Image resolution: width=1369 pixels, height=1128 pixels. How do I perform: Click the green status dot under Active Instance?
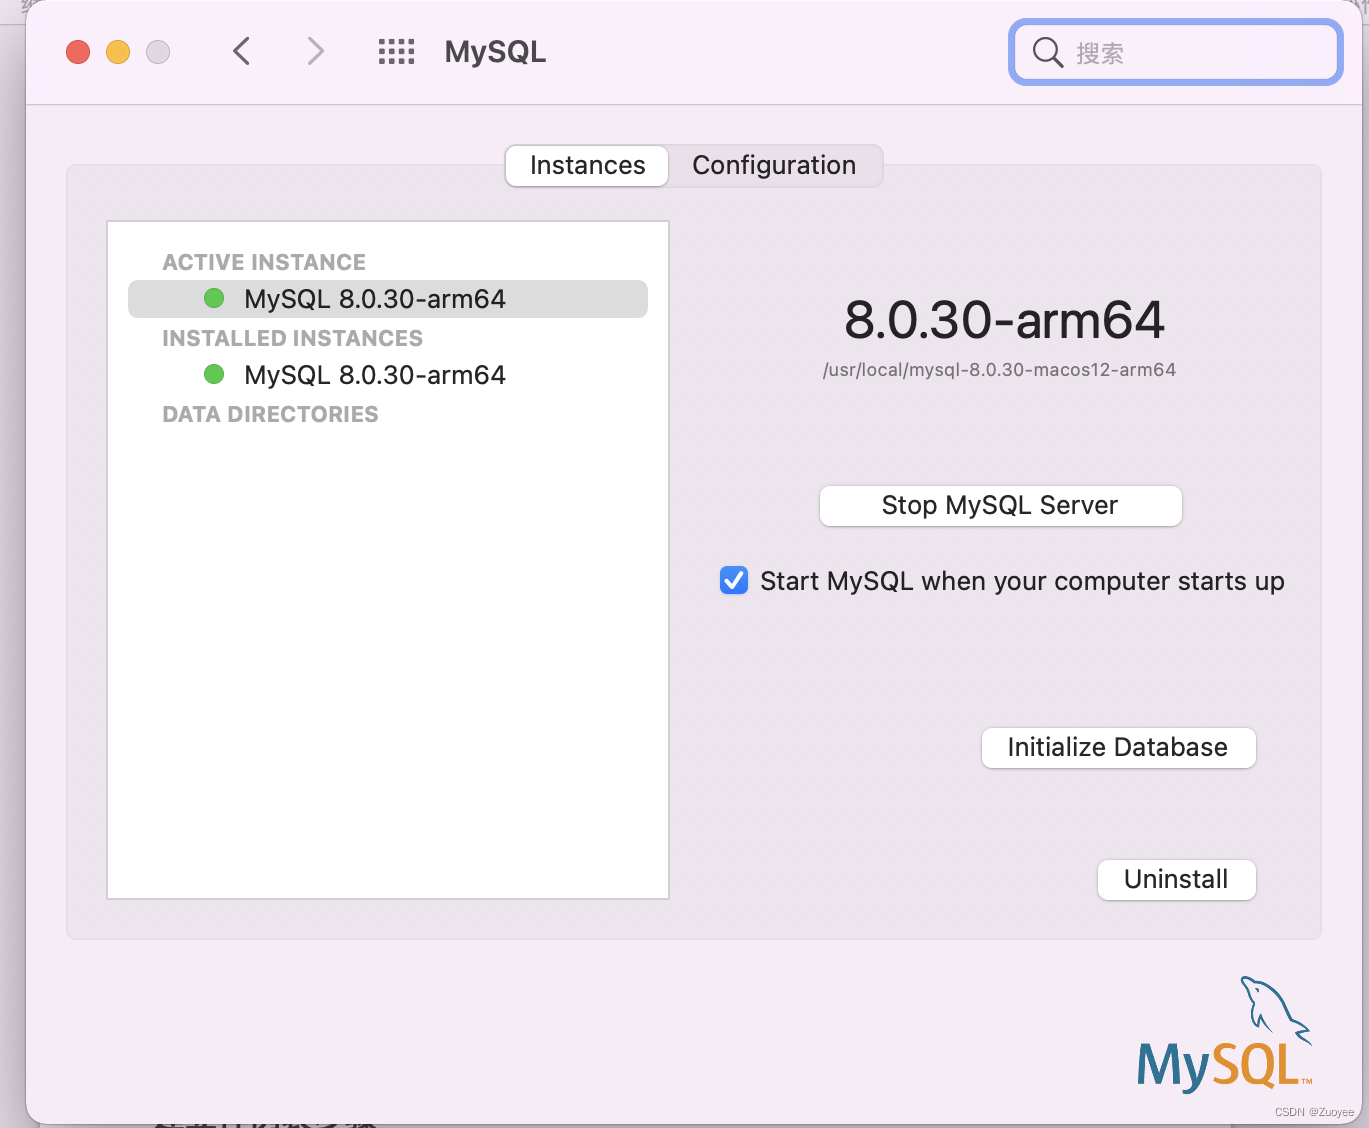(214, 298)
